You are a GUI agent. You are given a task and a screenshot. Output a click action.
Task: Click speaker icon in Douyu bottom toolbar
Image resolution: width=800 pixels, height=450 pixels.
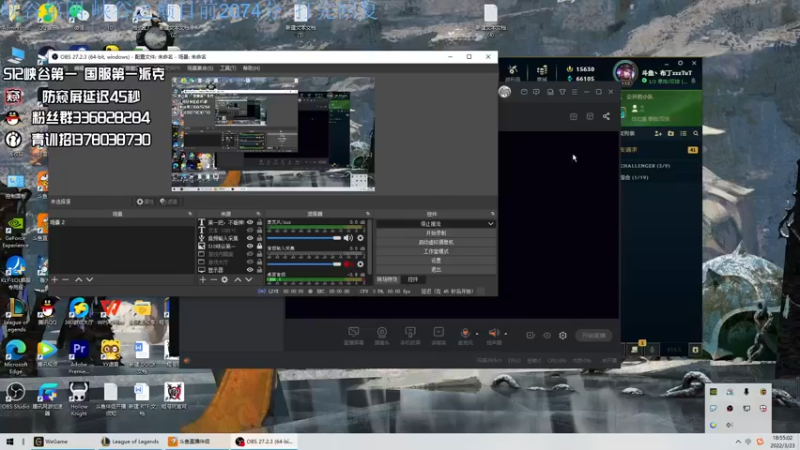pos(493,333)
